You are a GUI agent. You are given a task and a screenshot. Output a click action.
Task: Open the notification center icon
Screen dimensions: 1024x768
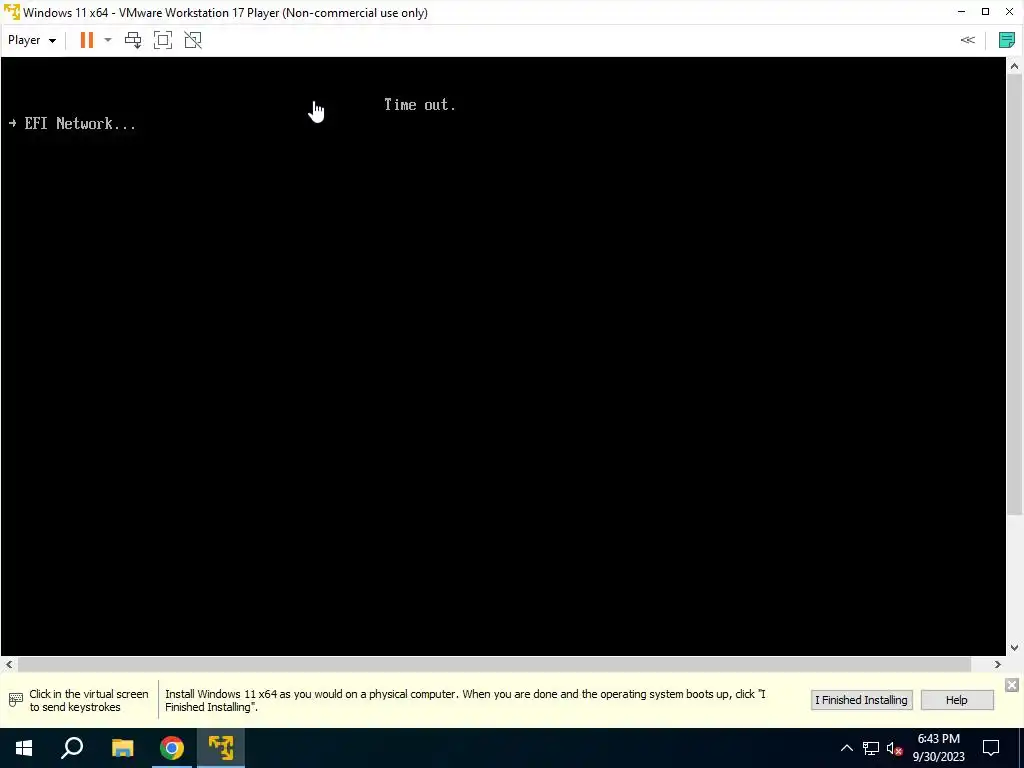[991, 748]
